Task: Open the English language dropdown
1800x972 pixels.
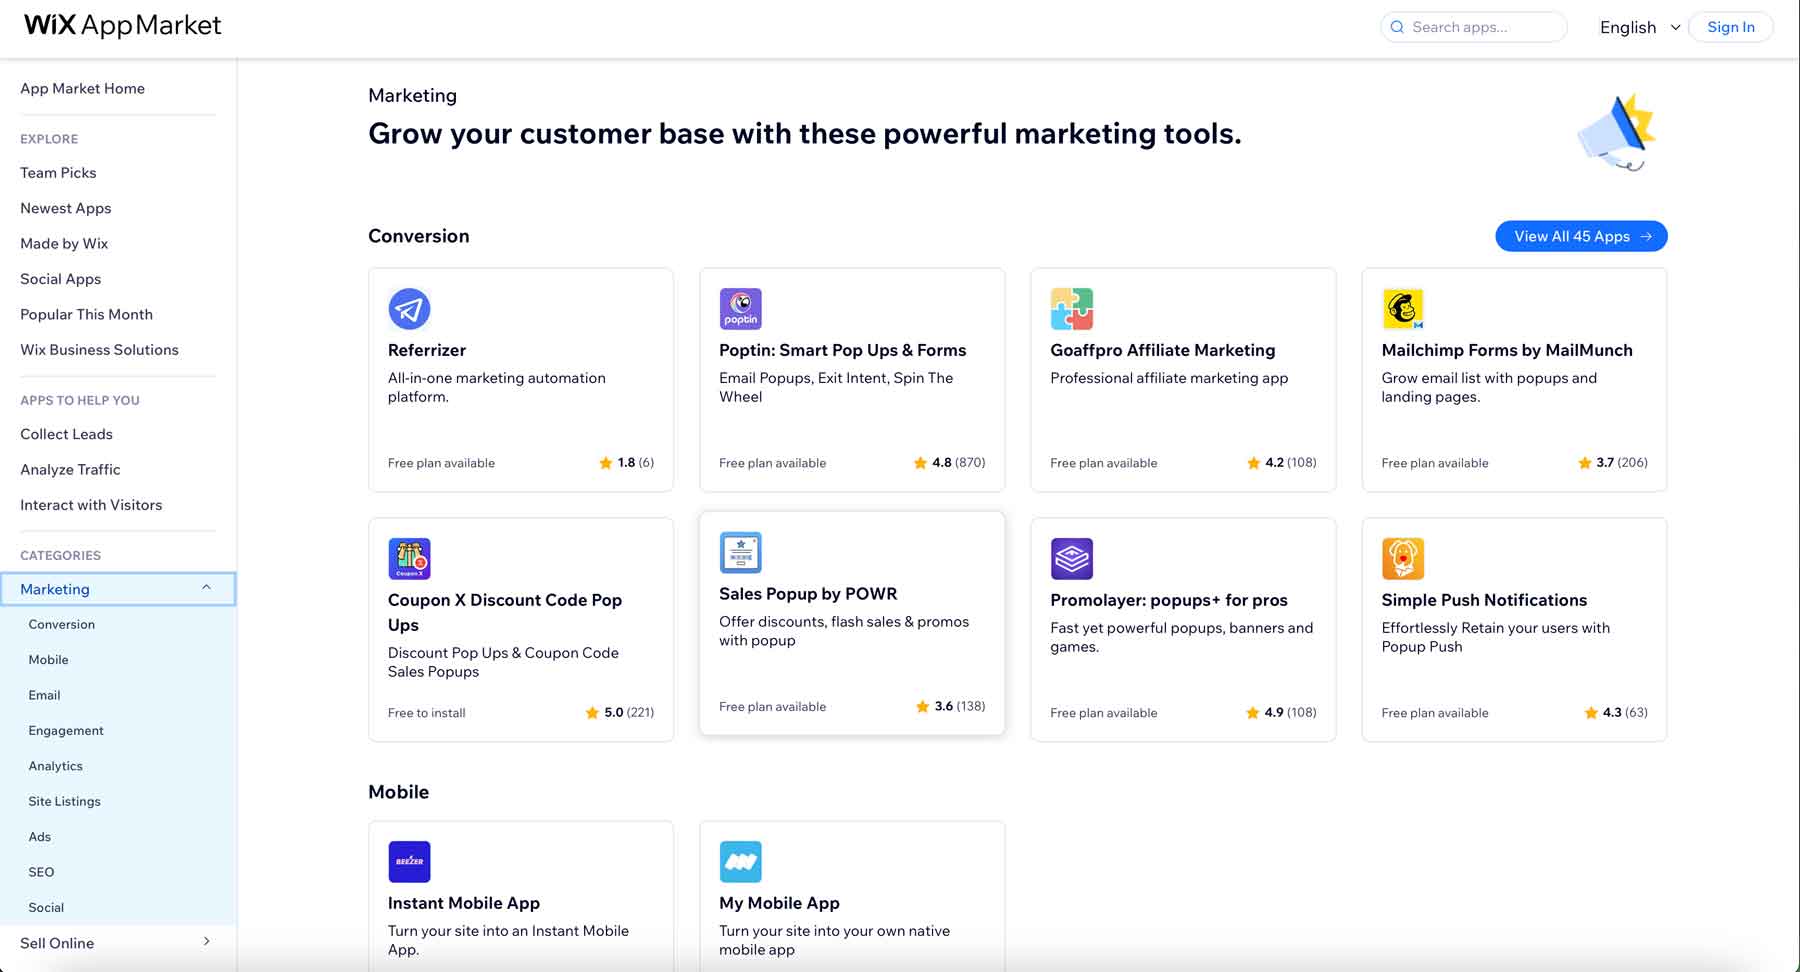Action: coord(1637,27)
